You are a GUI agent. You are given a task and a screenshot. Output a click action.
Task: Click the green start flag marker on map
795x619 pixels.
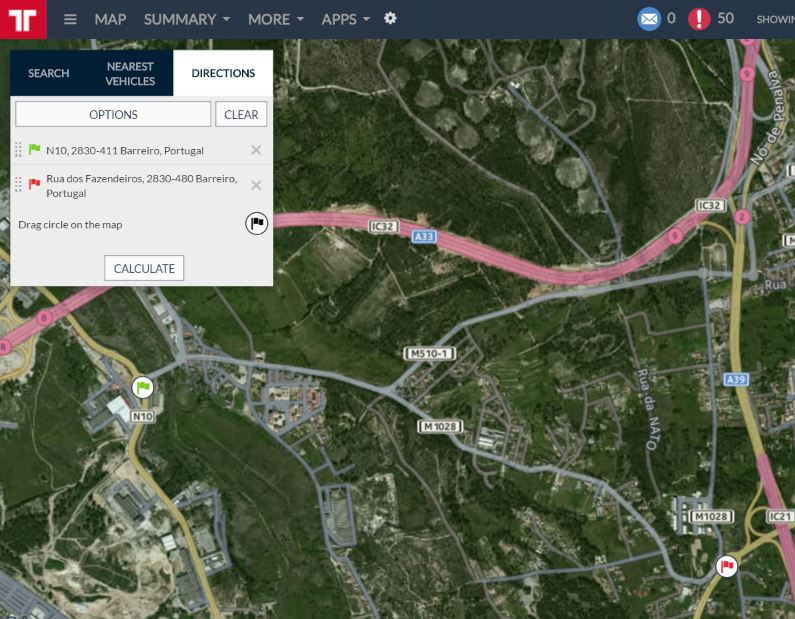[x=143, y=387]
